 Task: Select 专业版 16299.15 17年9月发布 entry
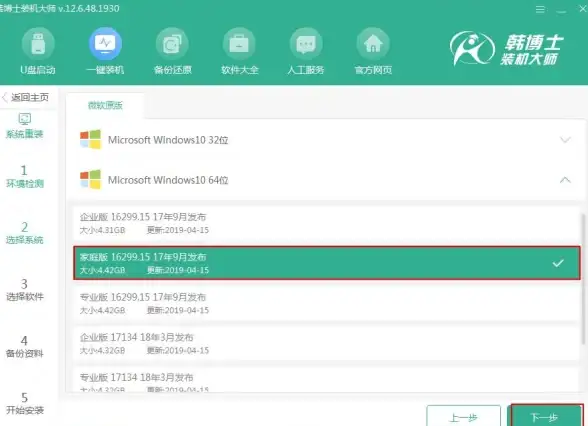326,303
